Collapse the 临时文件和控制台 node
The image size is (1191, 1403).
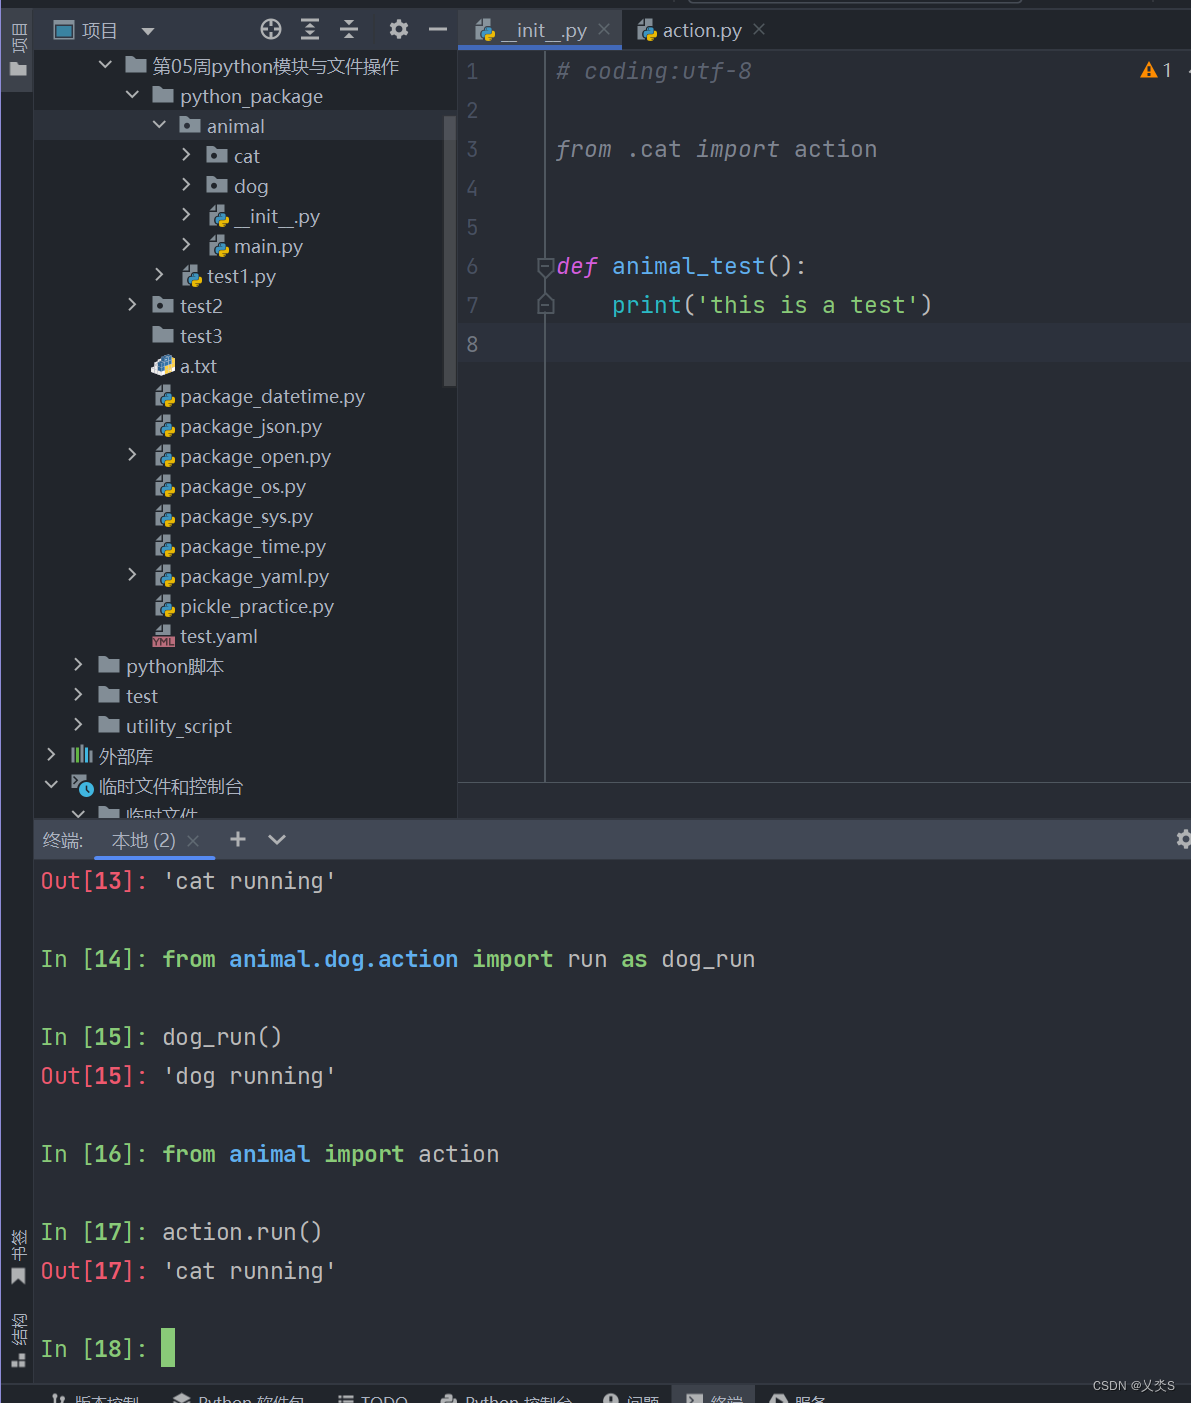pyautogui.click(x=51, y=785)
